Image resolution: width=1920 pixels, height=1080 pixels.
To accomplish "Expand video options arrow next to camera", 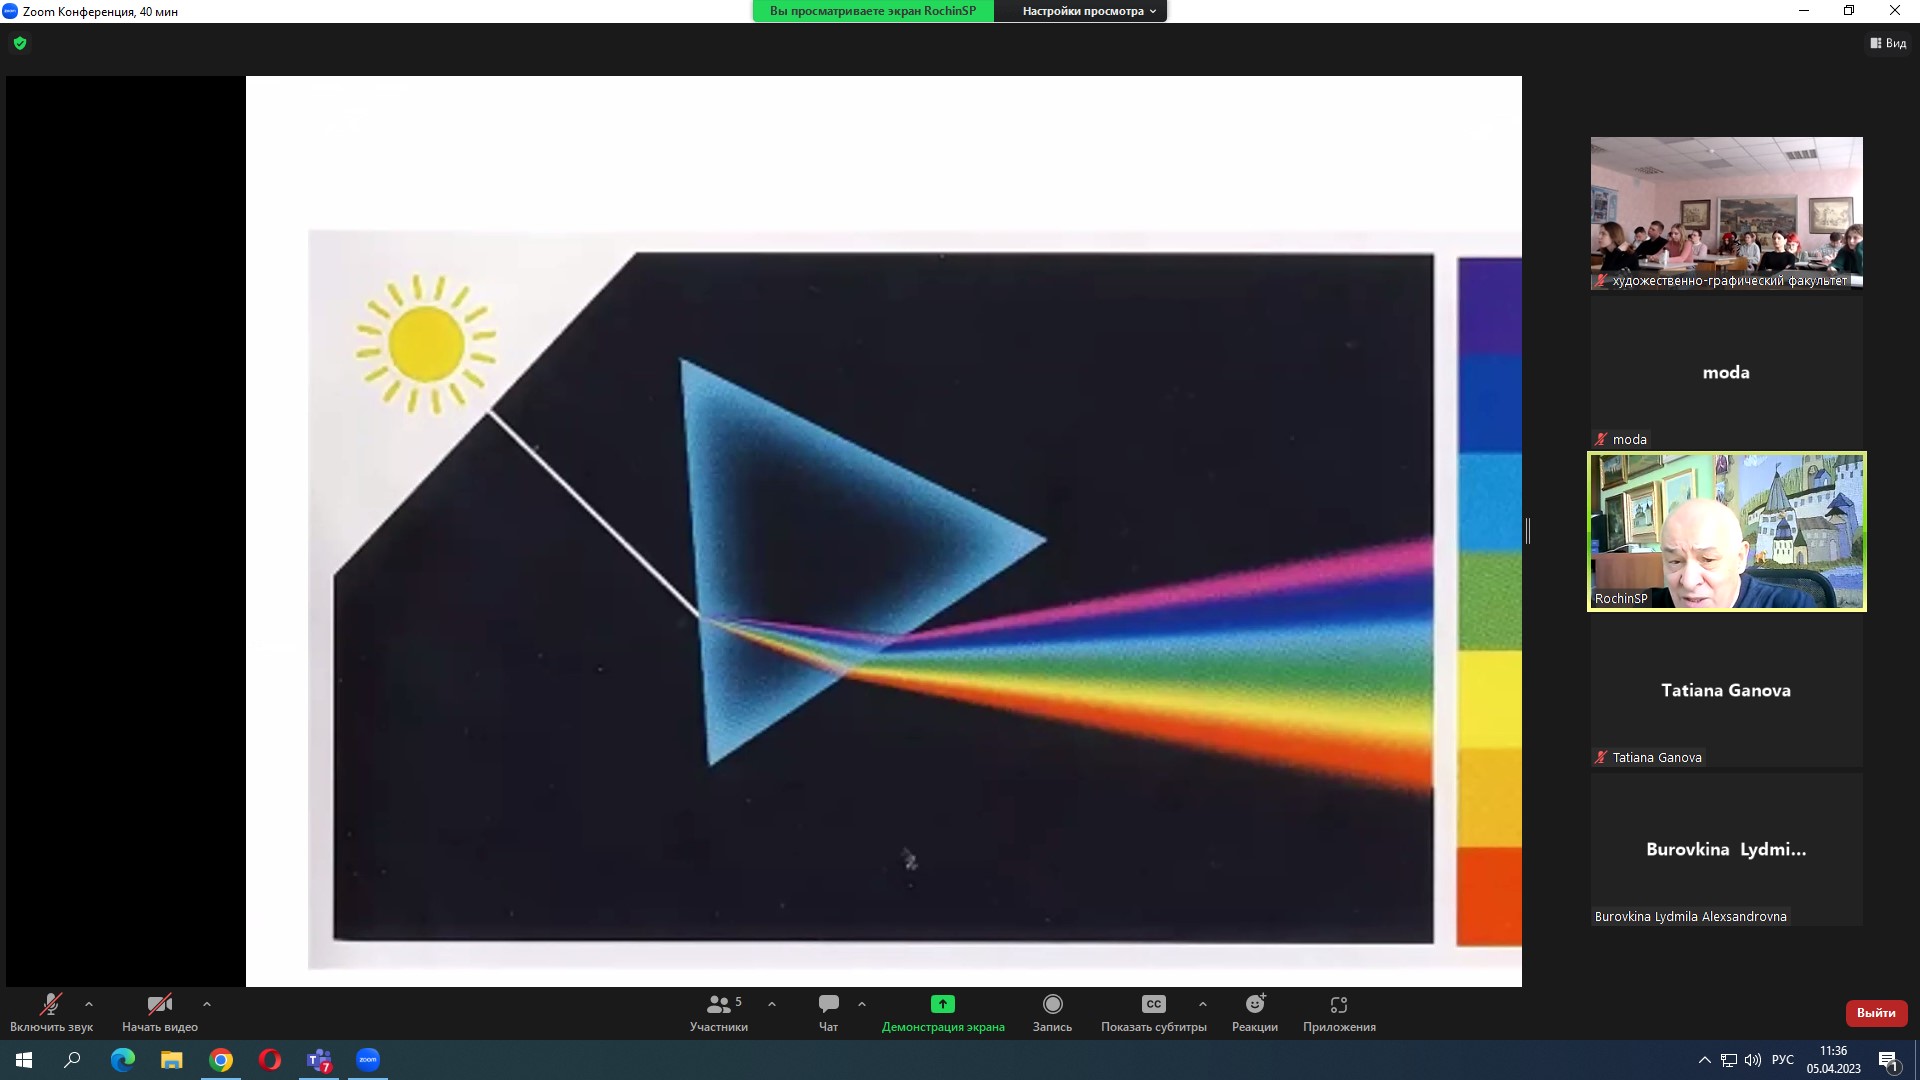I will [x=207, y=1004].
